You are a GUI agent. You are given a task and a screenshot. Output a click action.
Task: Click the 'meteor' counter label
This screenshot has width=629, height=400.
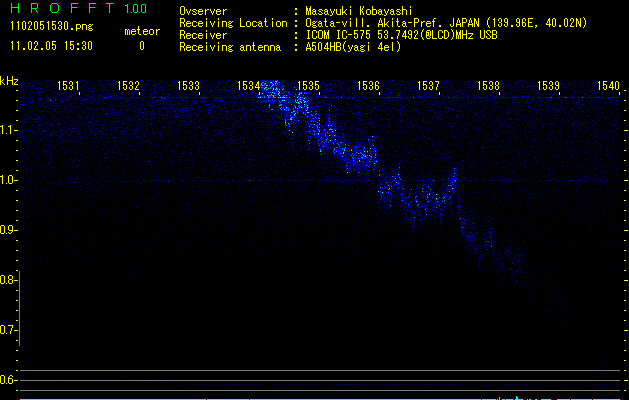pyautogui.click(x=142, y=31)
